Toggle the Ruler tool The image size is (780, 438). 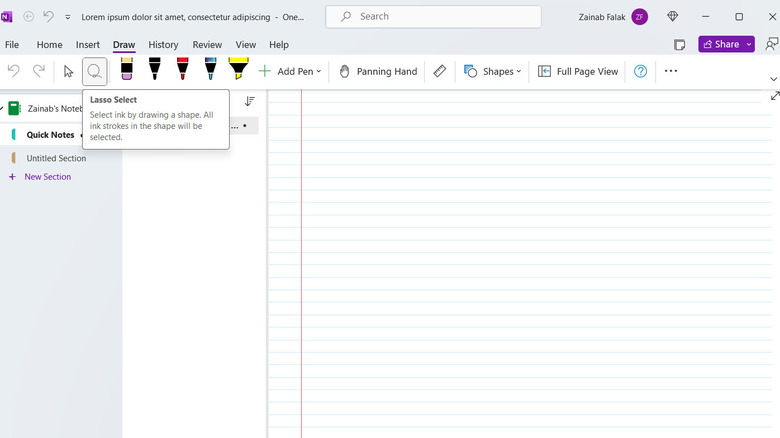point(440,71)
